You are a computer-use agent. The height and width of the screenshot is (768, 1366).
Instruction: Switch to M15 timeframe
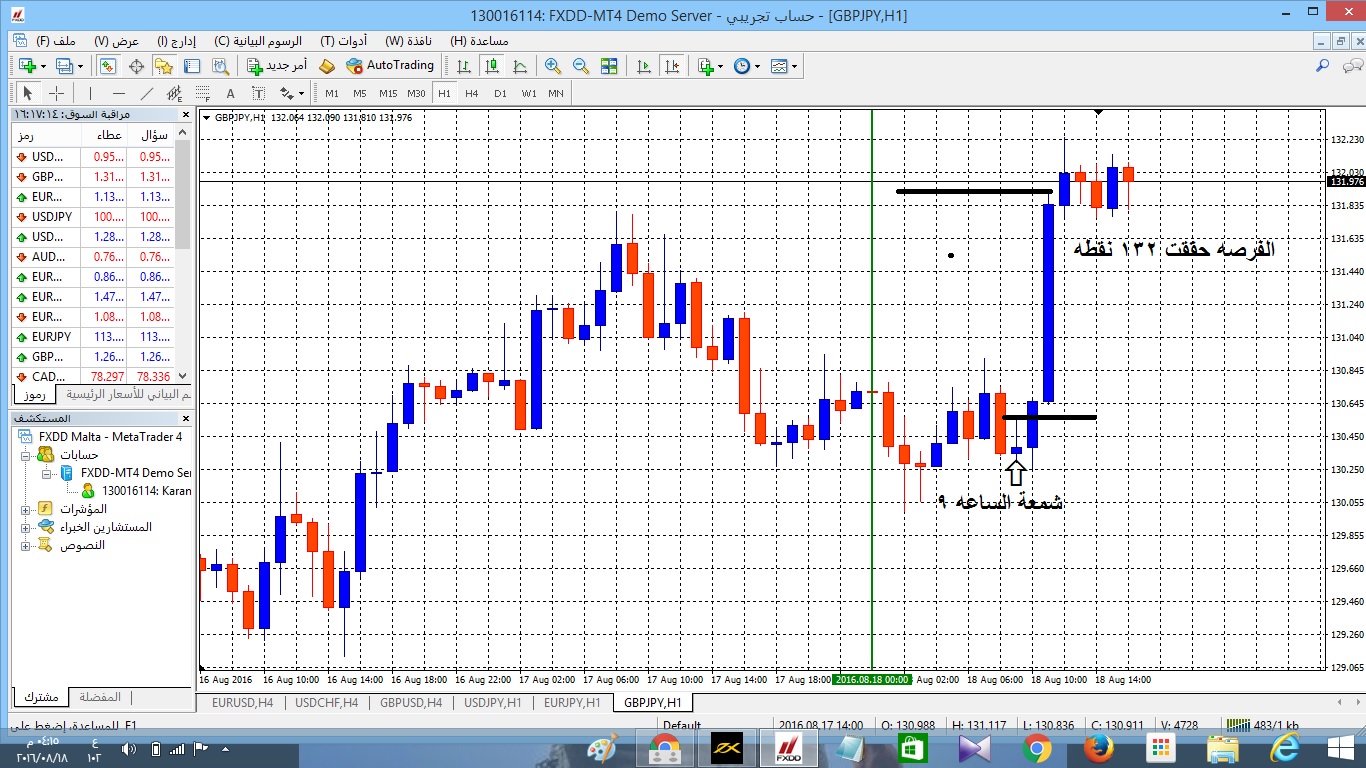(388, 93)
